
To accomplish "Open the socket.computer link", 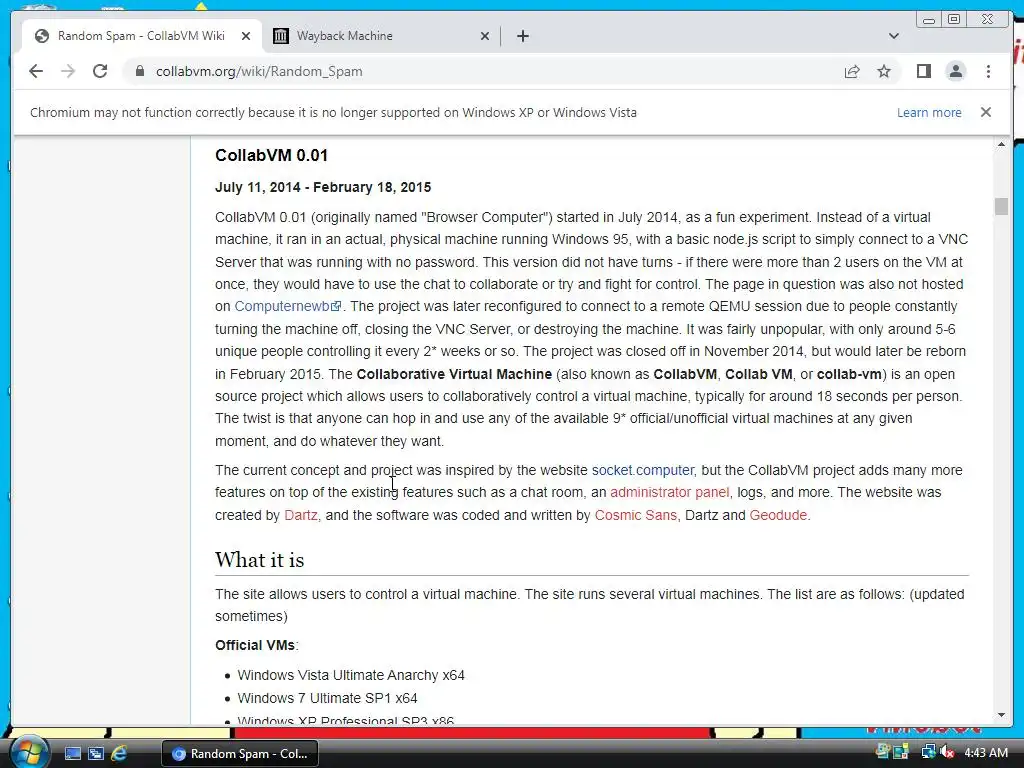I will (643, 470).
